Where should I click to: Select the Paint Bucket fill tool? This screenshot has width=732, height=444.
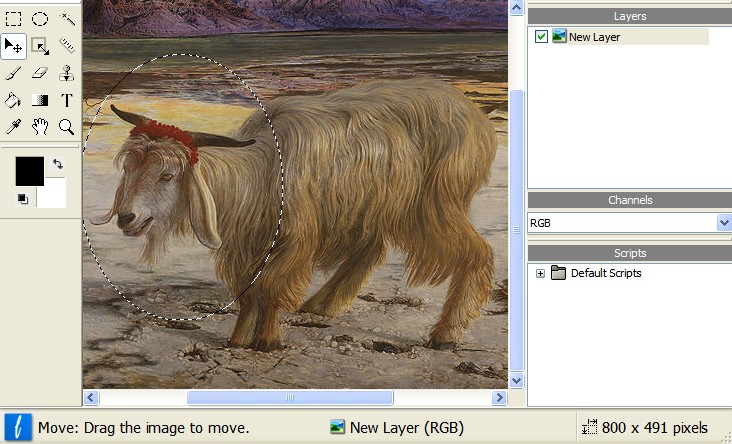pos(13,100)
